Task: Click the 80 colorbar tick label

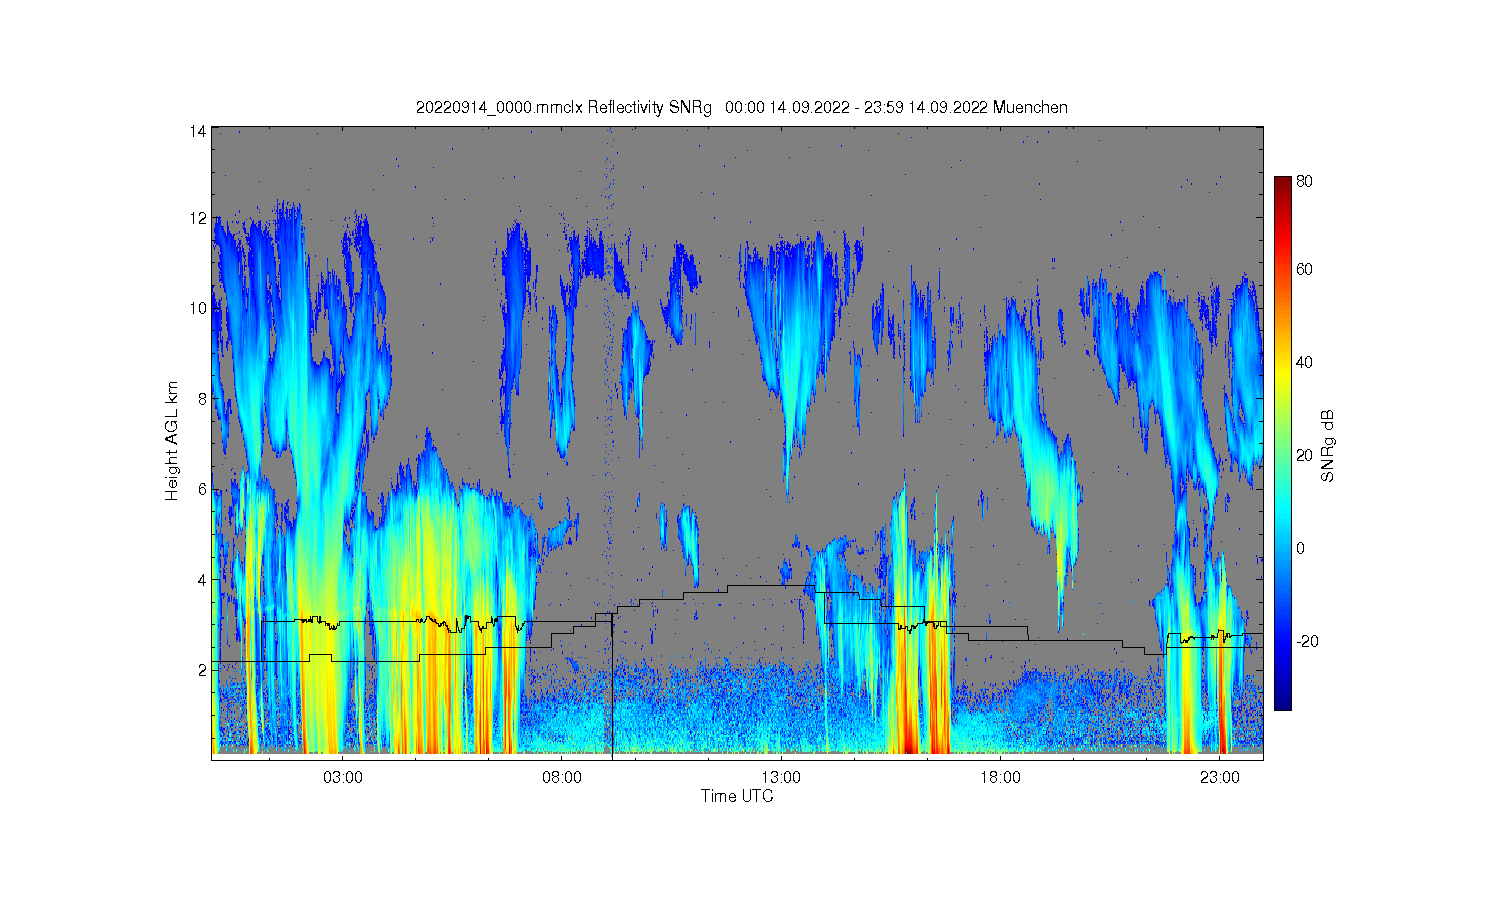Action: point(1304,181)
